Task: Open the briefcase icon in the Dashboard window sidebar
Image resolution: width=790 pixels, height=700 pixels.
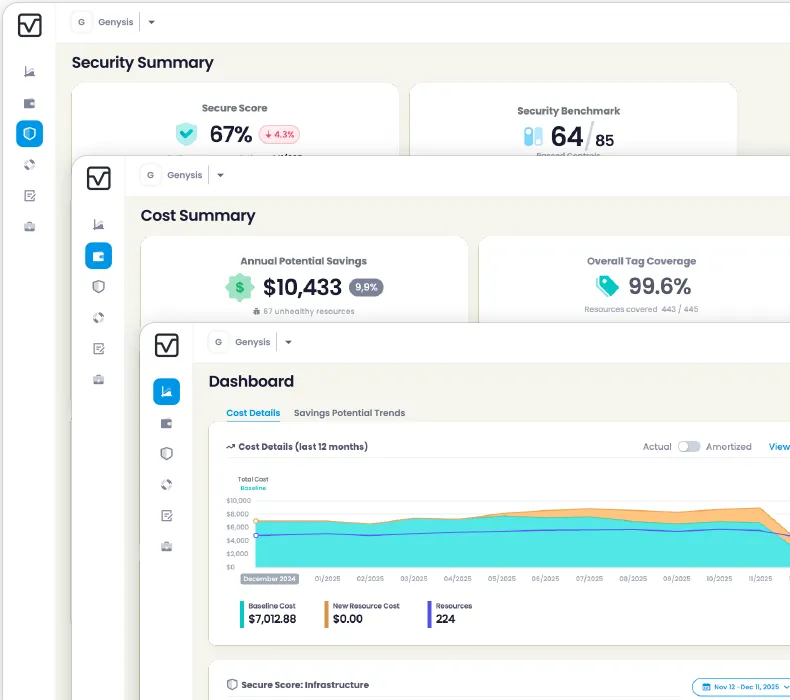Action: point(166,546)
